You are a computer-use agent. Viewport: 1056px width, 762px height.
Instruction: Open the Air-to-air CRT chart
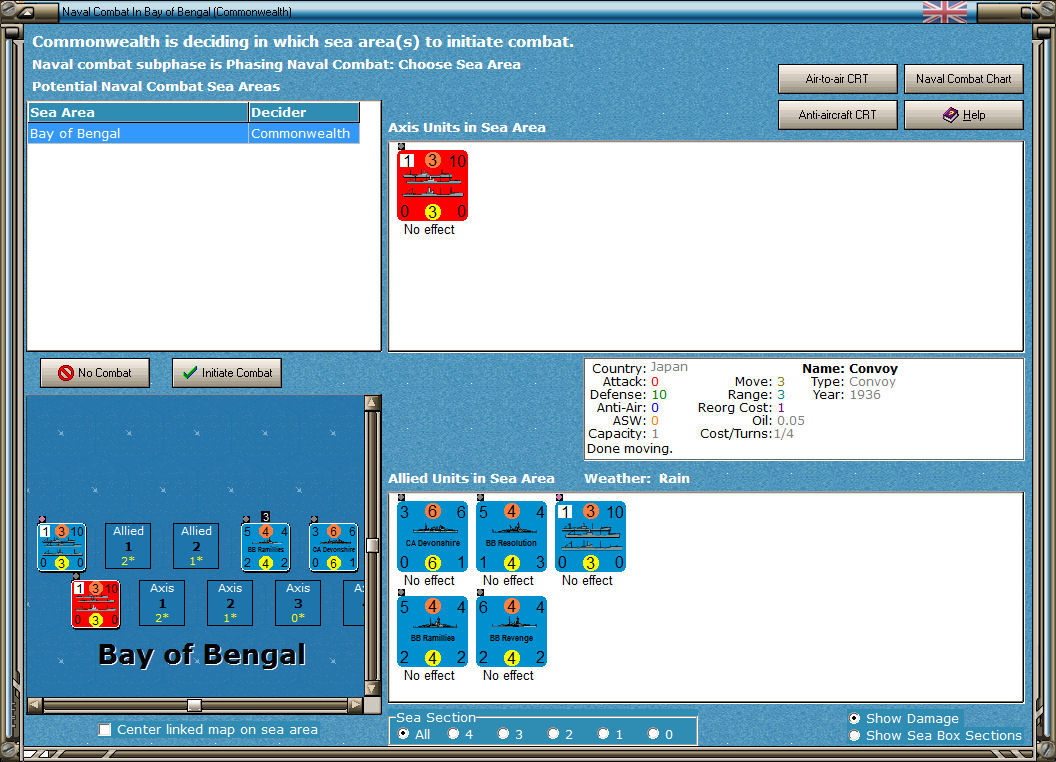coord(837,79)
